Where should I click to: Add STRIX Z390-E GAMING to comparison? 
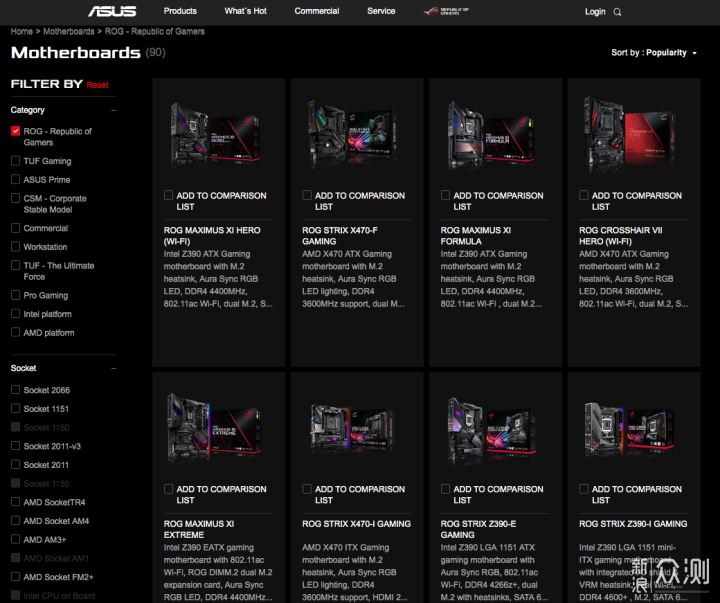445,489
